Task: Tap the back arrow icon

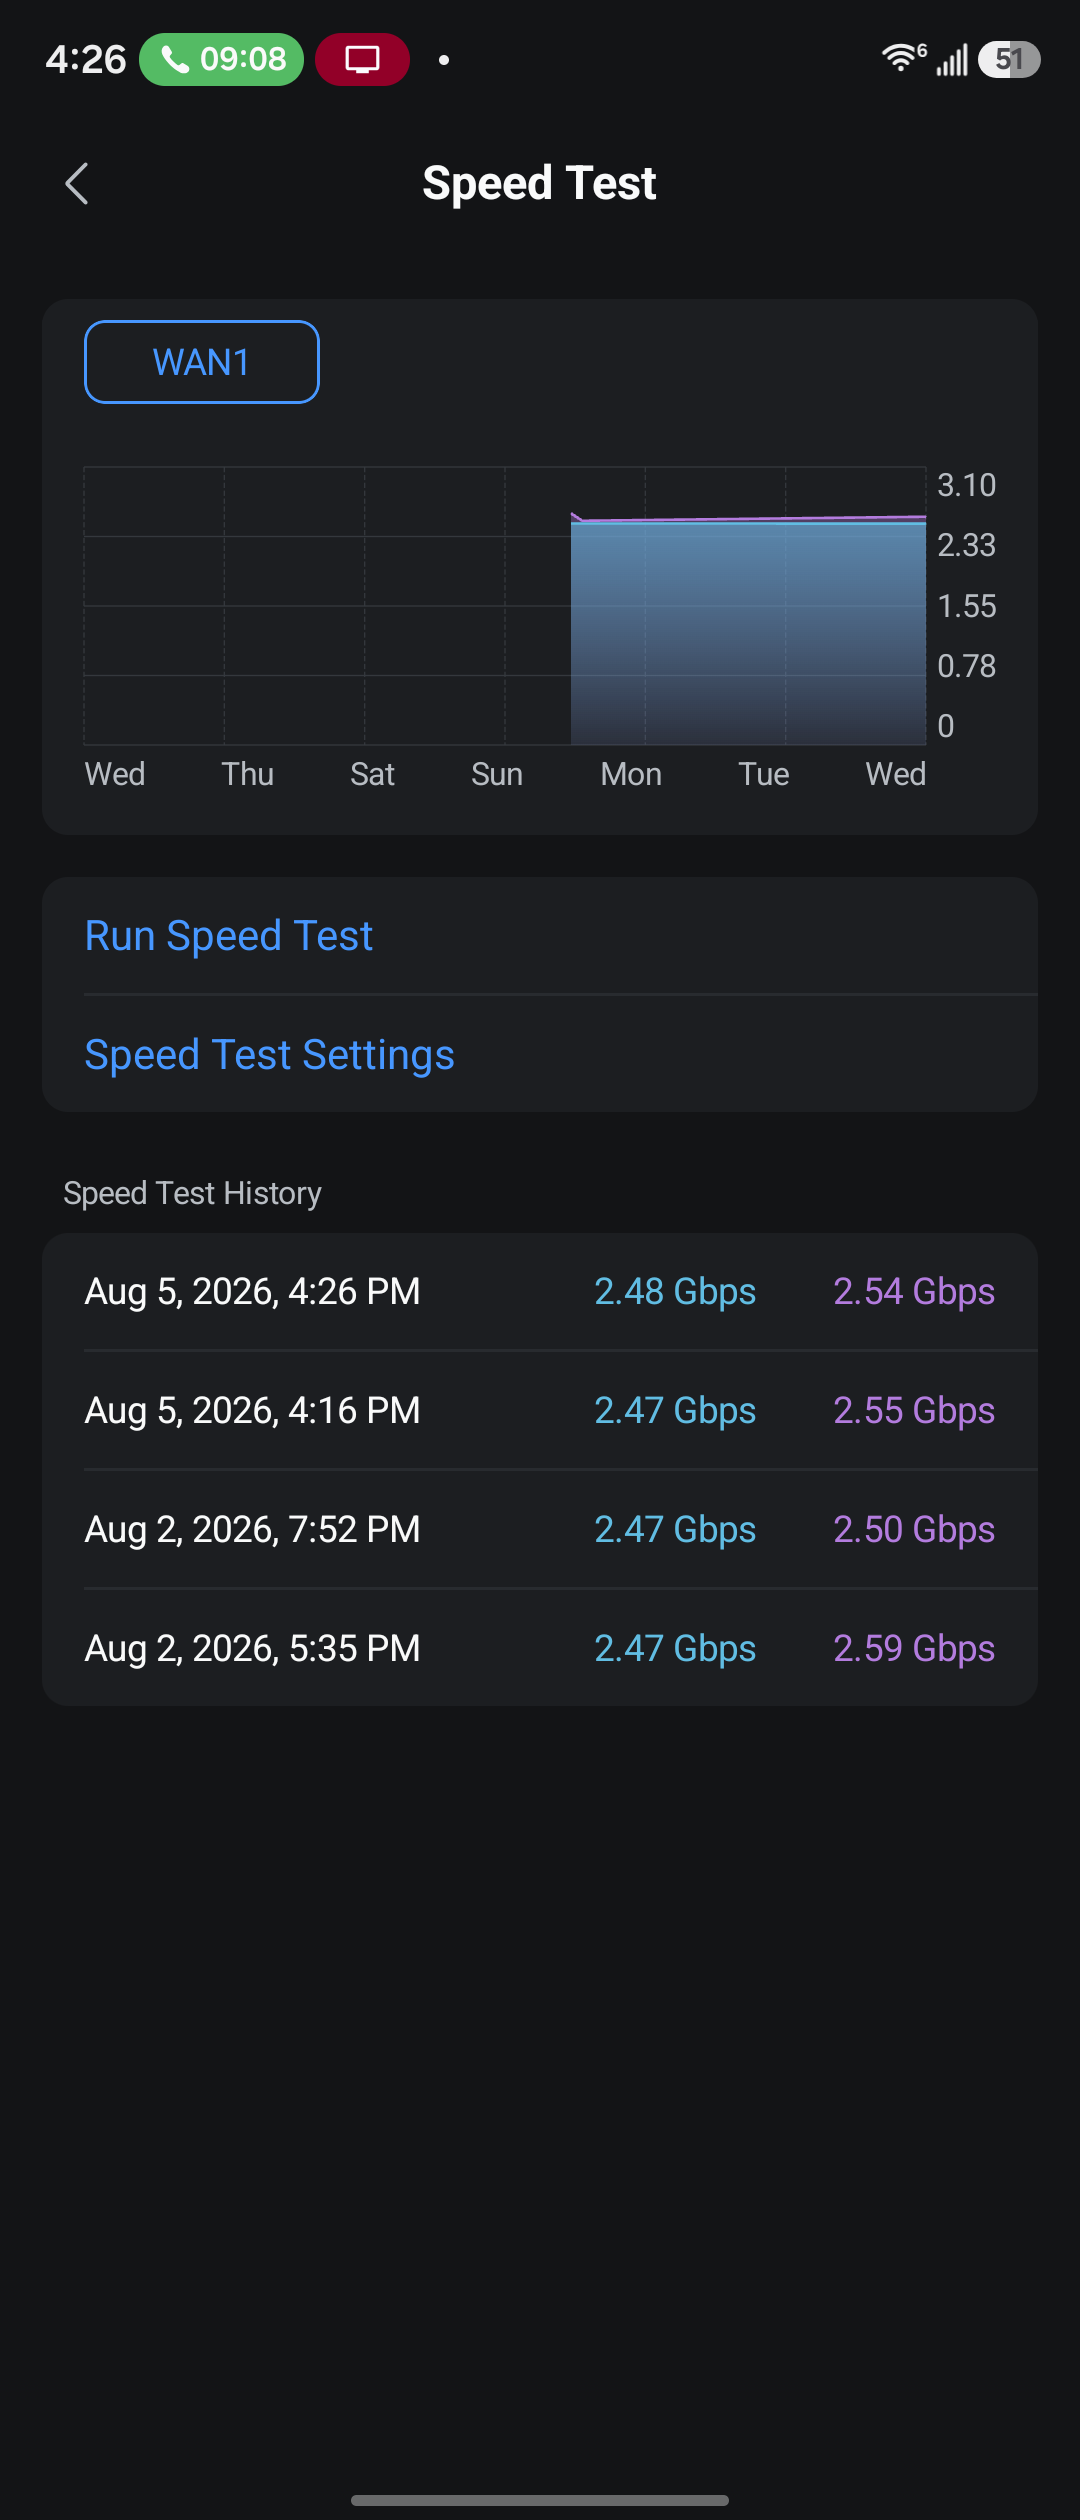Action: click(77, 184)
